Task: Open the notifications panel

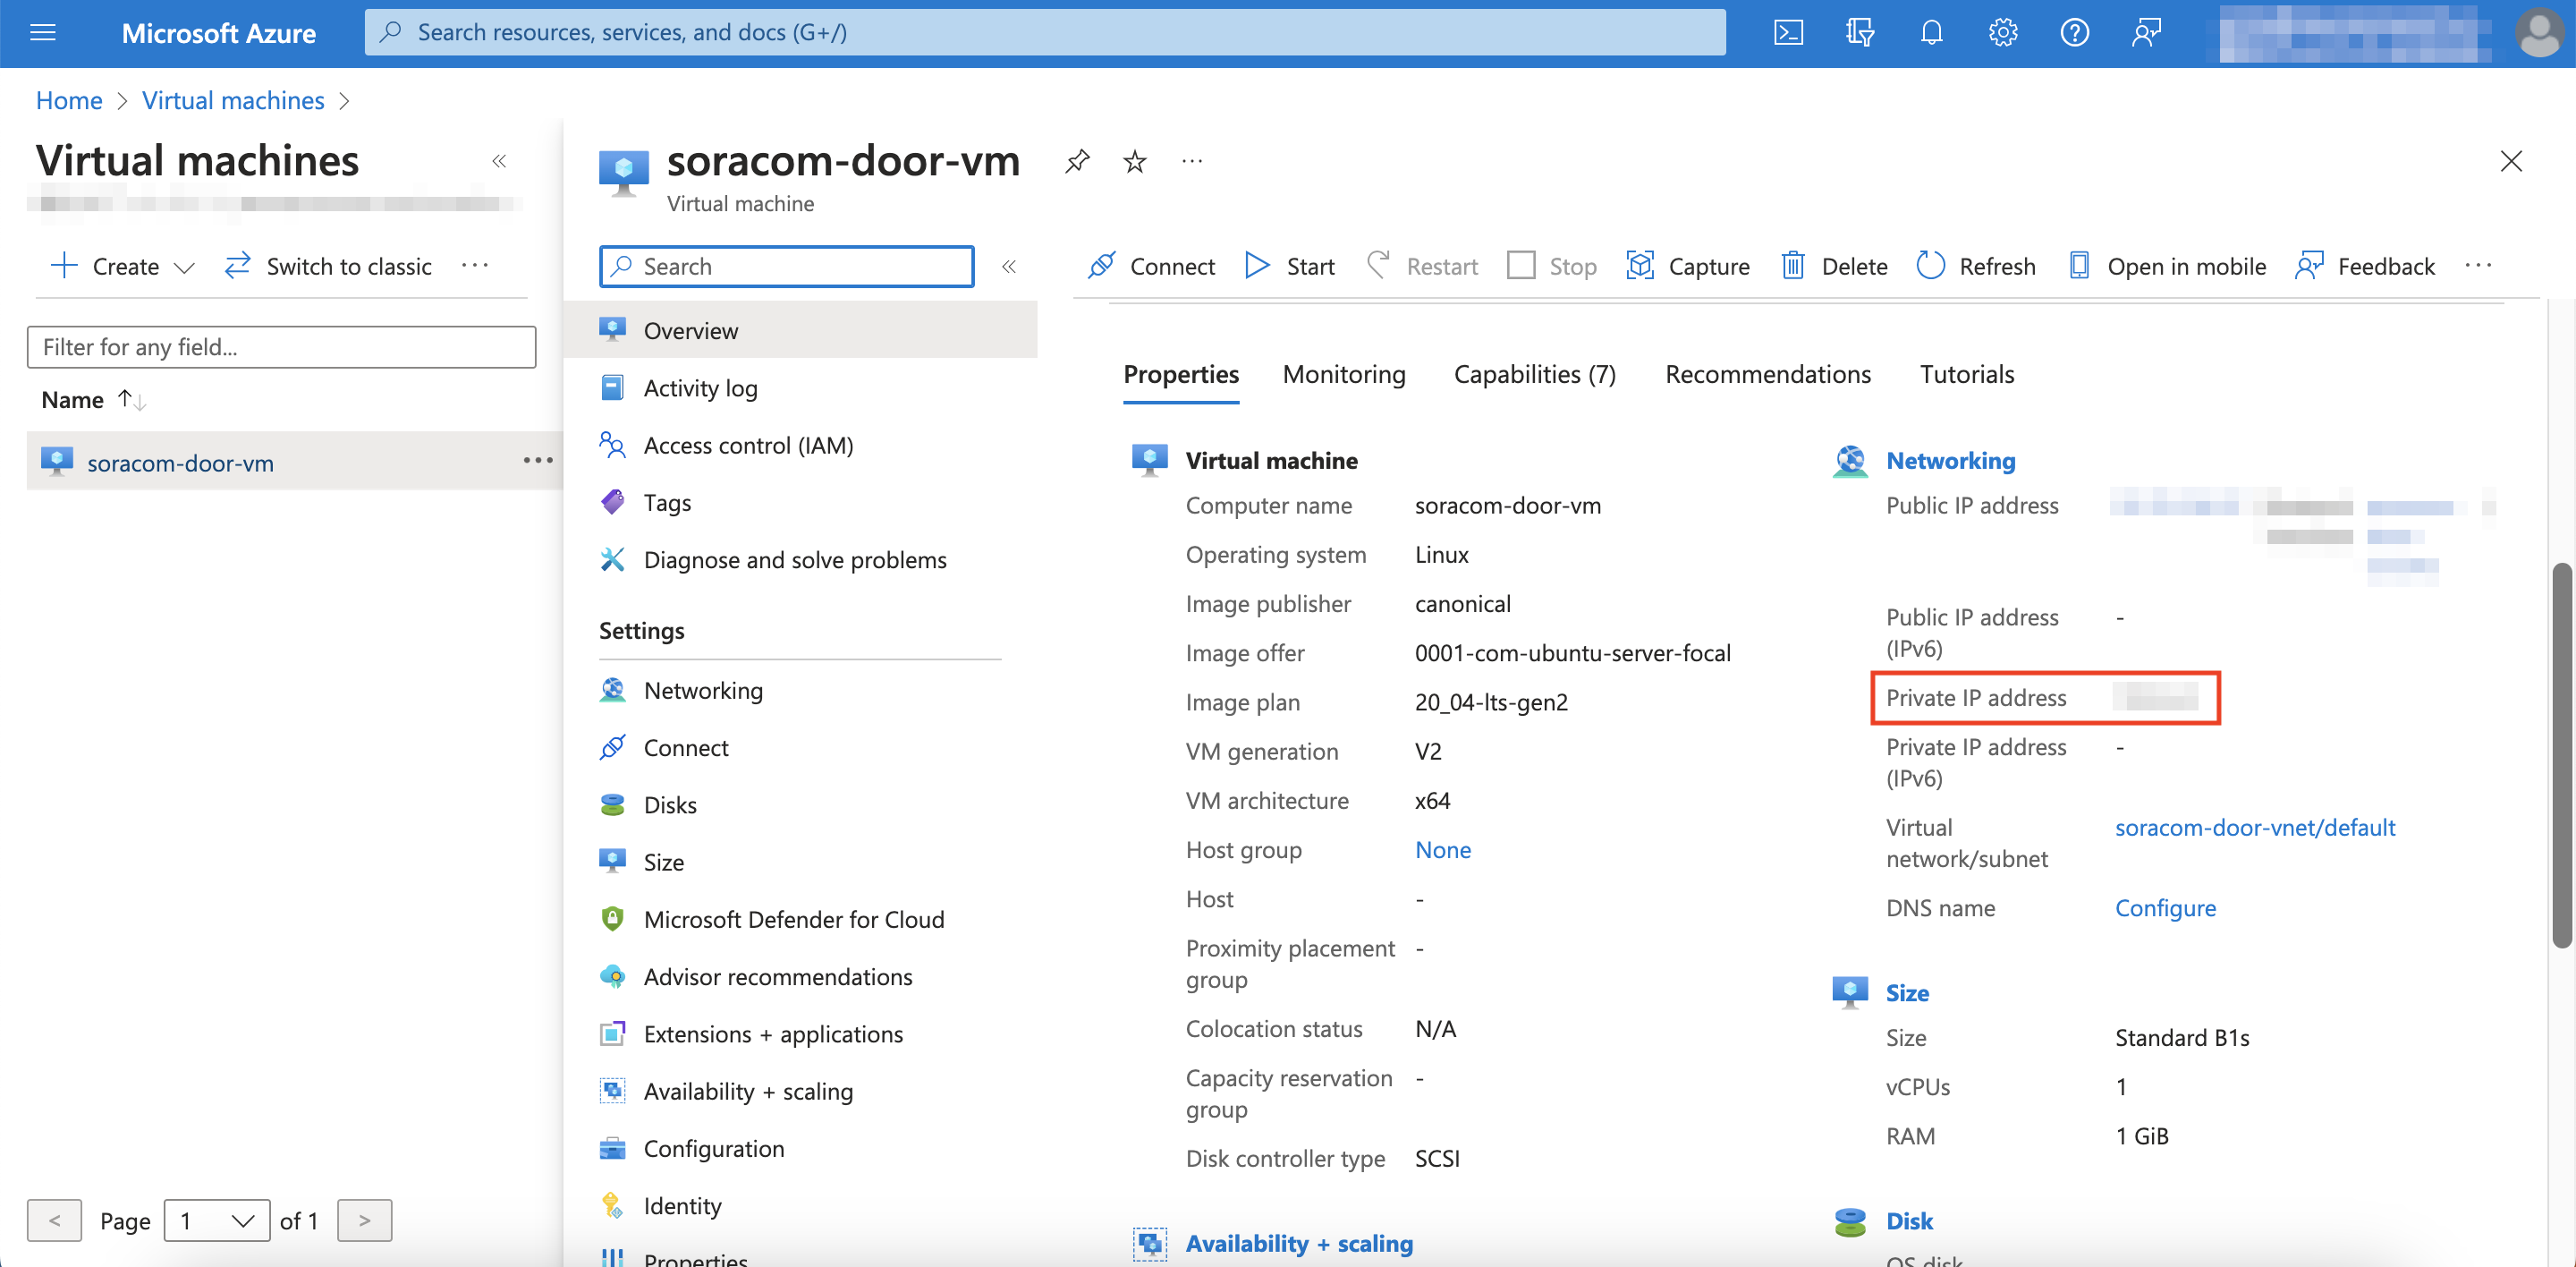Action: coord(1931,32)
